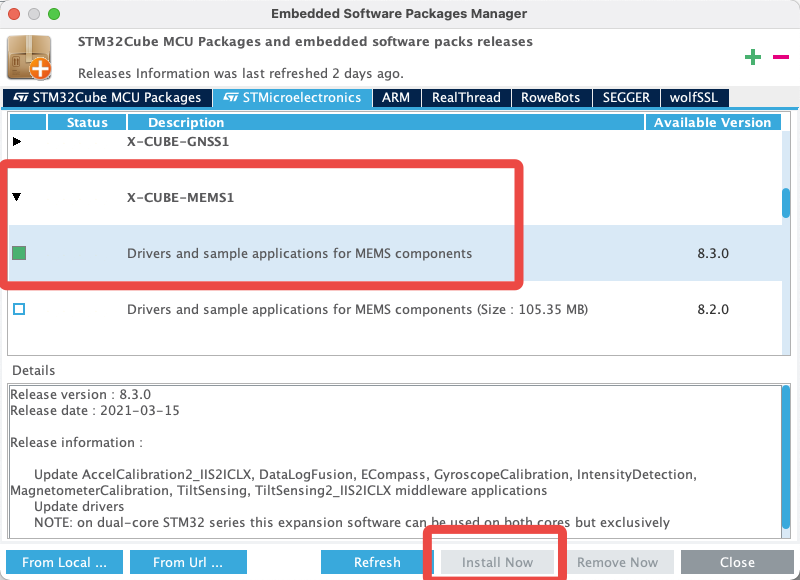This screenshot has width=800, height=580.
Task: Switch to the RoweBots tab
Action: tap(551, 97)
